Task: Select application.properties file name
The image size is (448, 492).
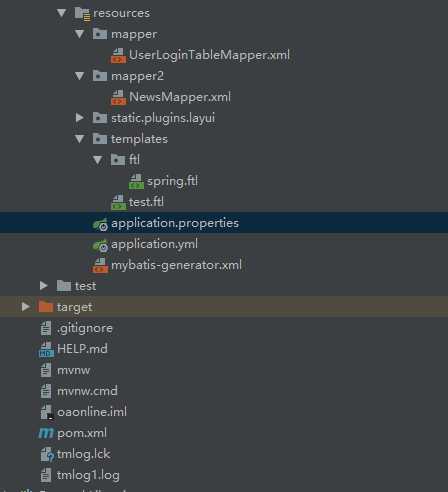Action: point(175,223)
